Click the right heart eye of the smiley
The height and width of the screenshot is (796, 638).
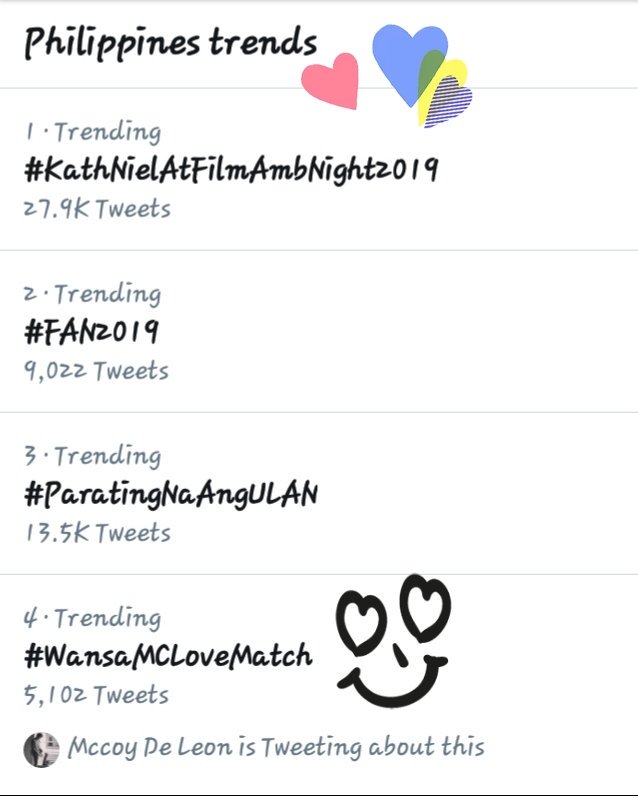click(x=425, y=605)
